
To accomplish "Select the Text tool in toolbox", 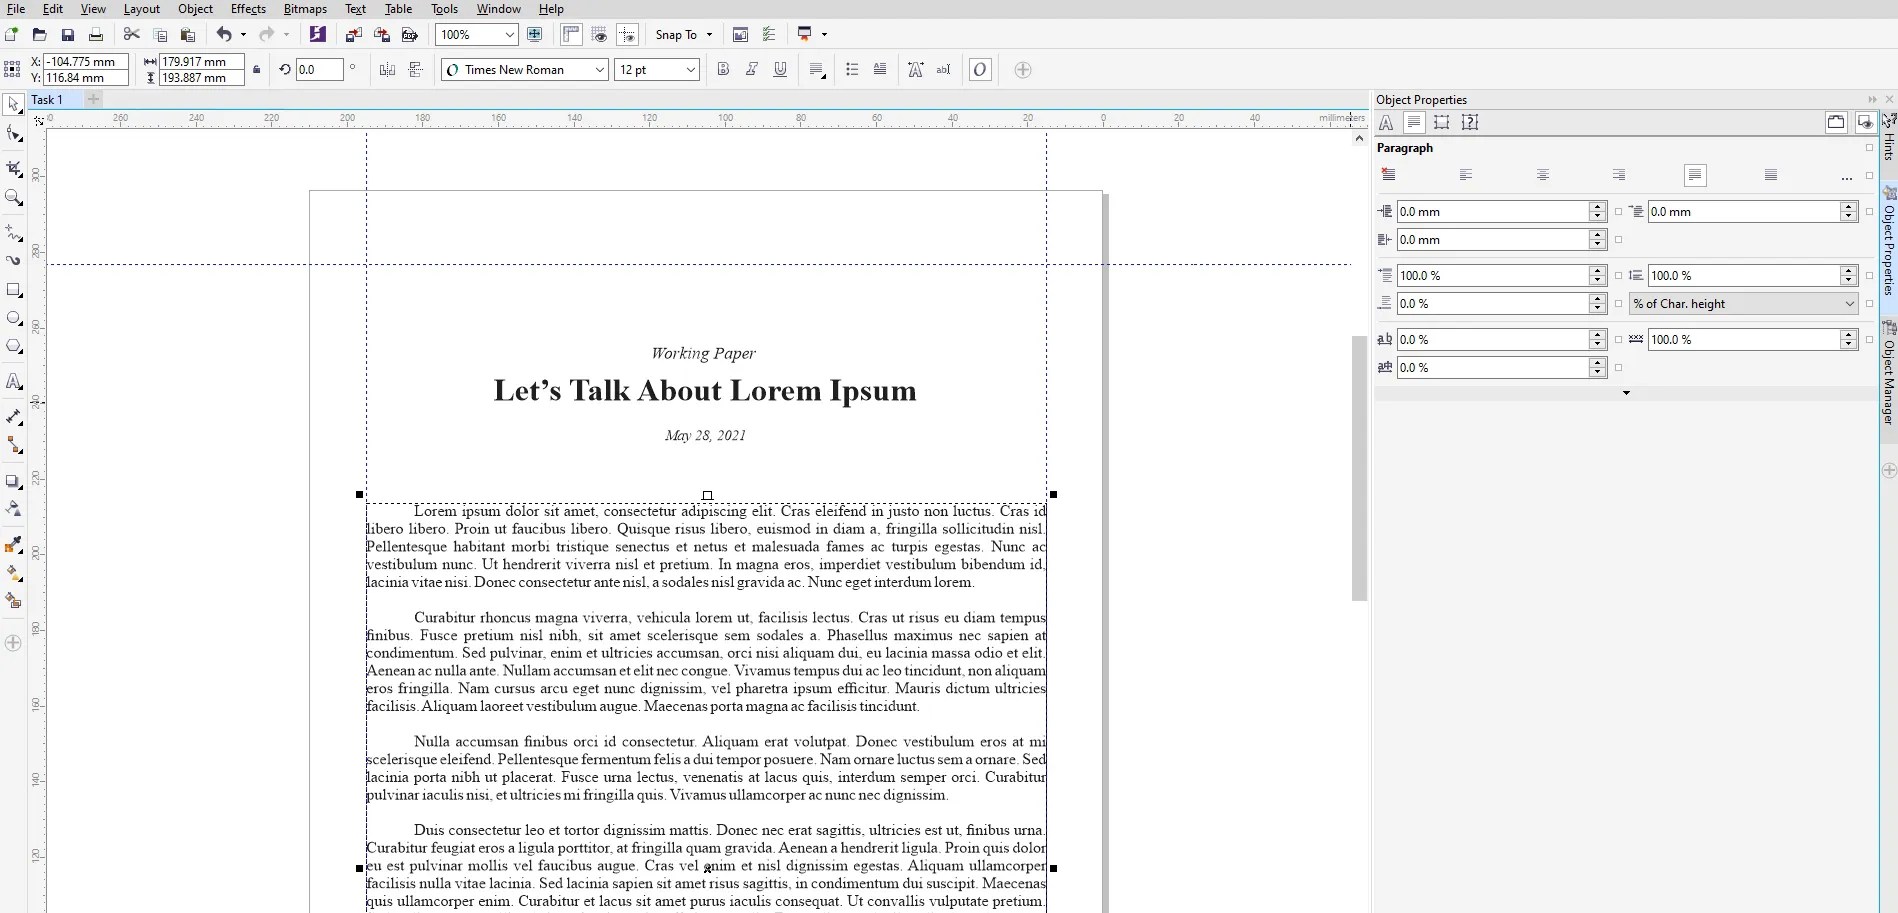I will 14,382.
